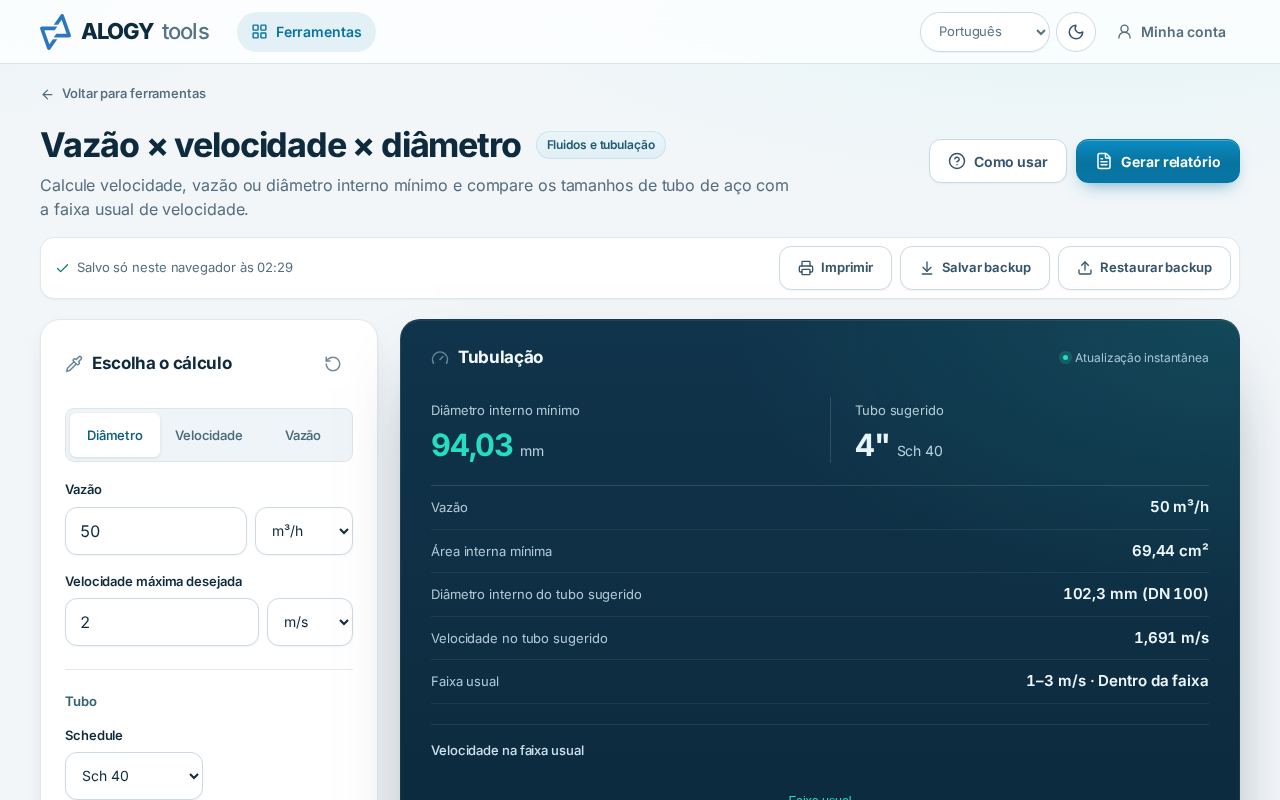
Task: Click Salvar backup
Action: click(x=975, y=268)
